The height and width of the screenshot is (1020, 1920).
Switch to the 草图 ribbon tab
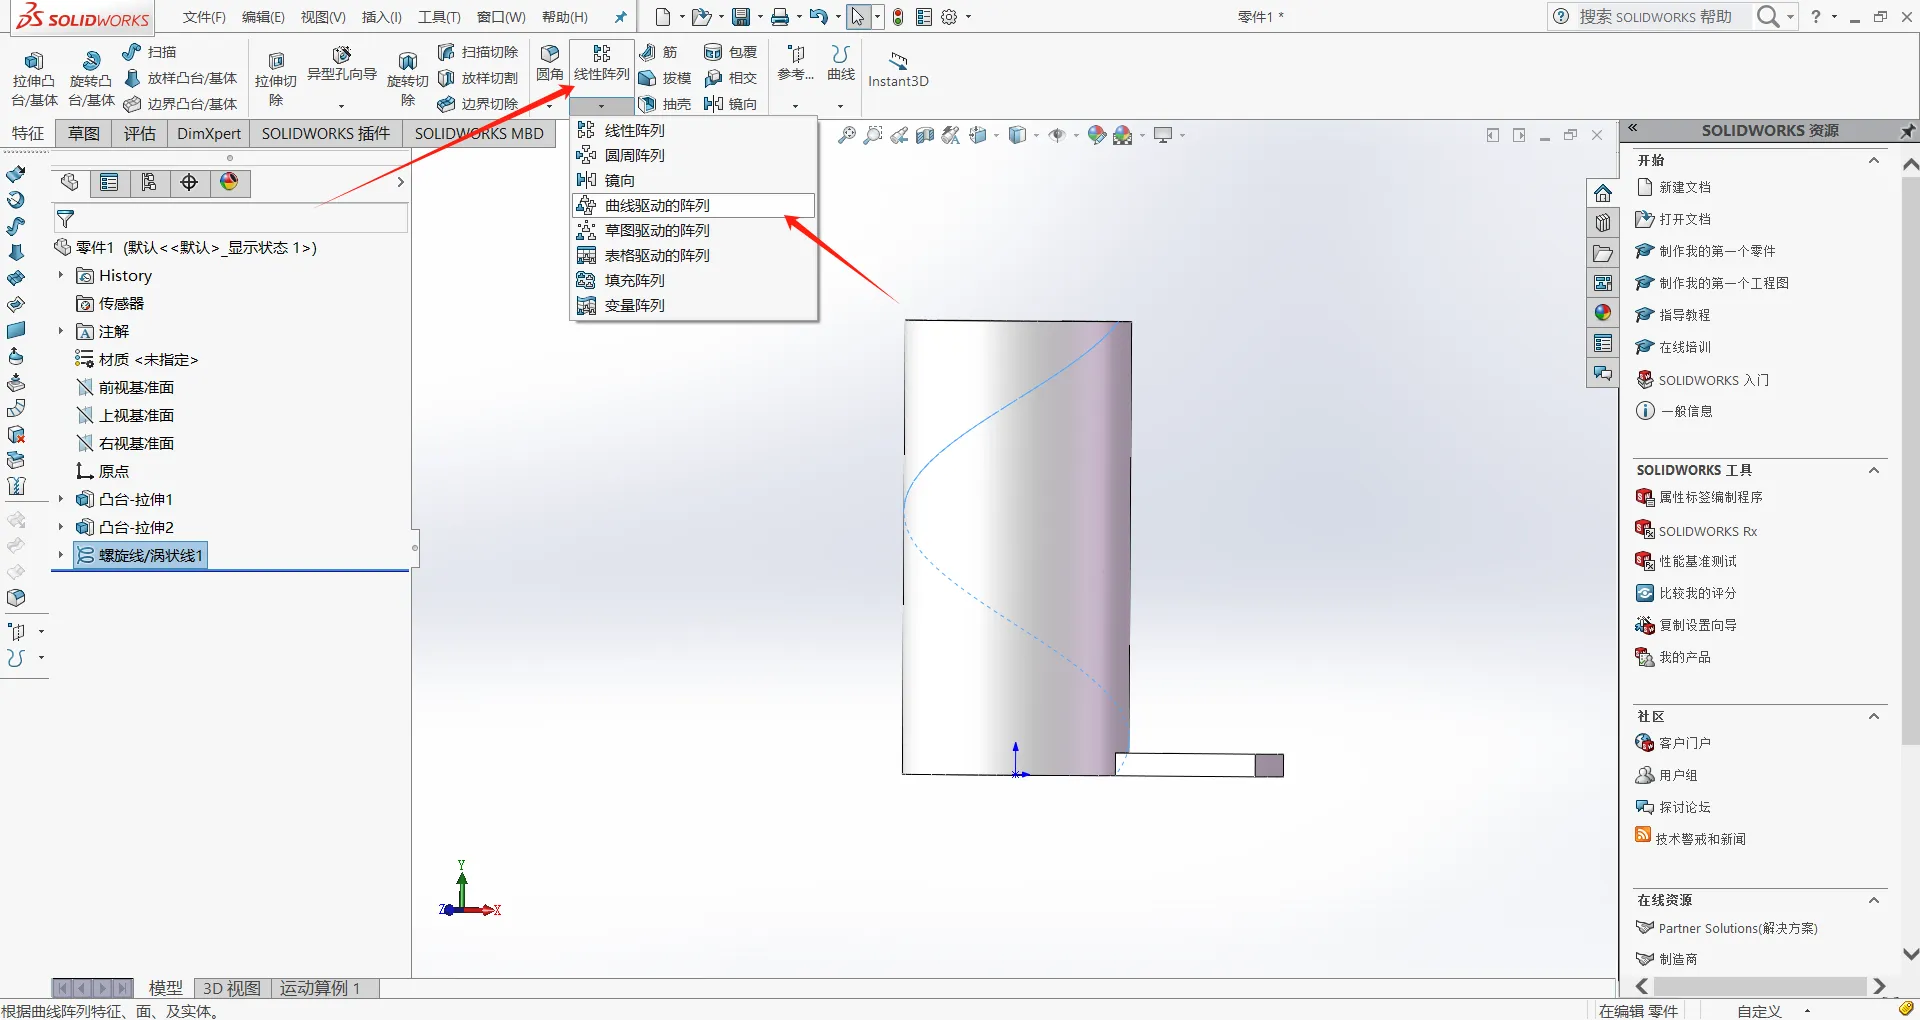point(84,133)
